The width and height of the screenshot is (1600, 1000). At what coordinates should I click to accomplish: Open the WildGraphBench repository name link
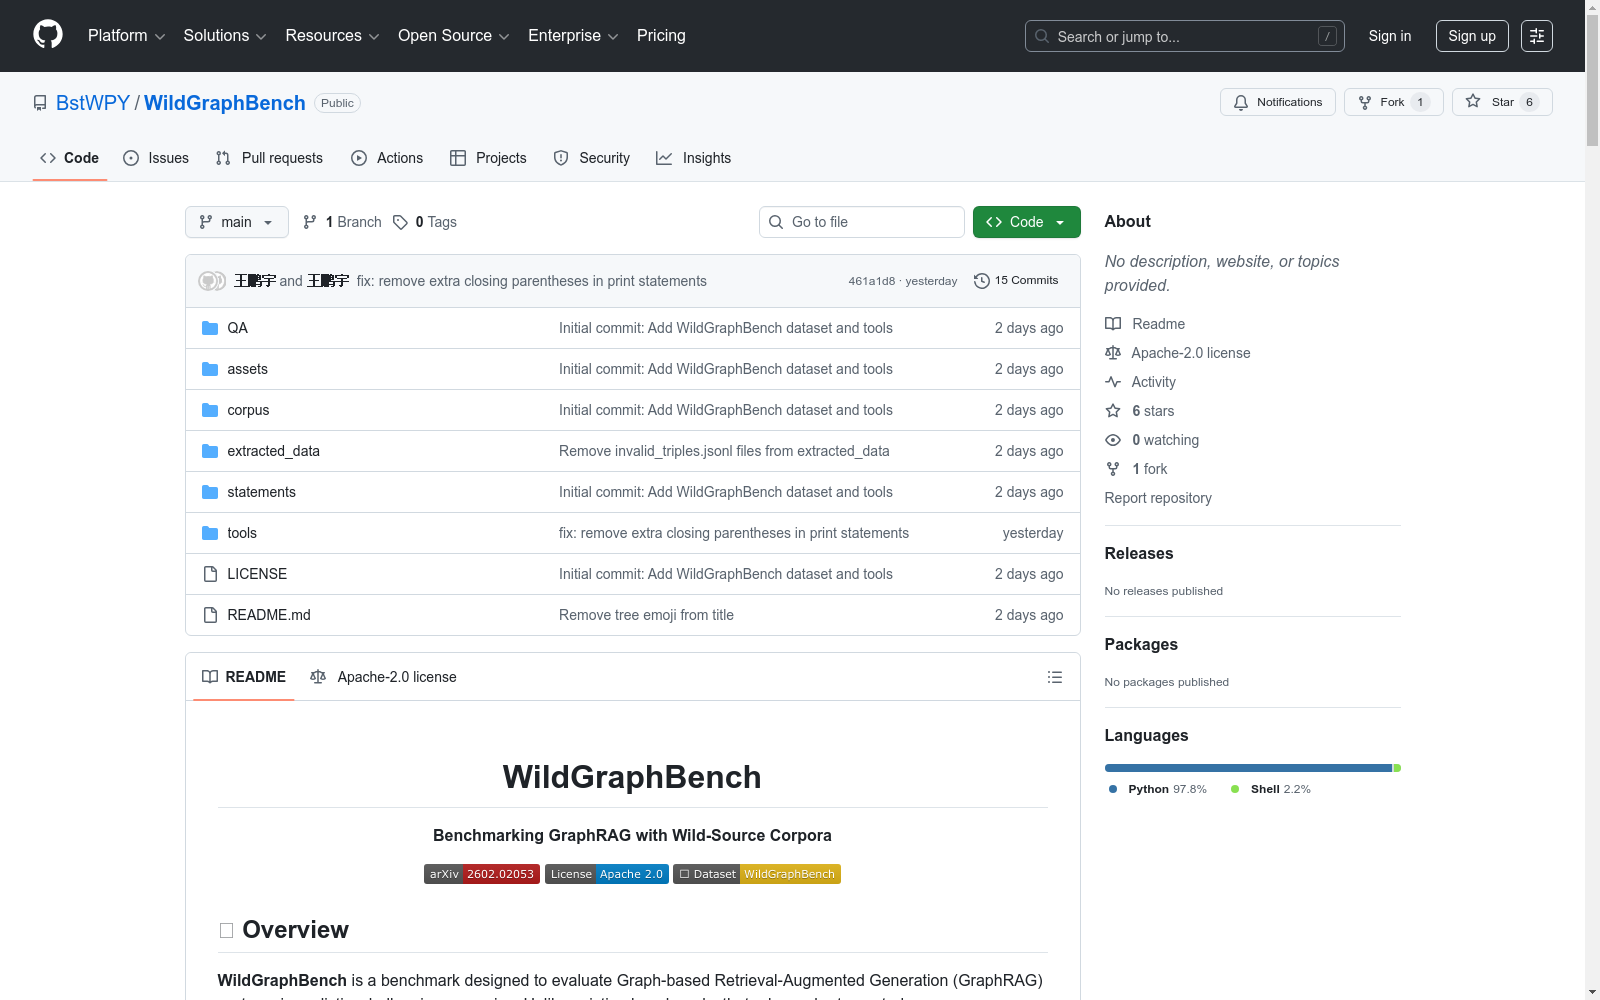coord(225,103)
